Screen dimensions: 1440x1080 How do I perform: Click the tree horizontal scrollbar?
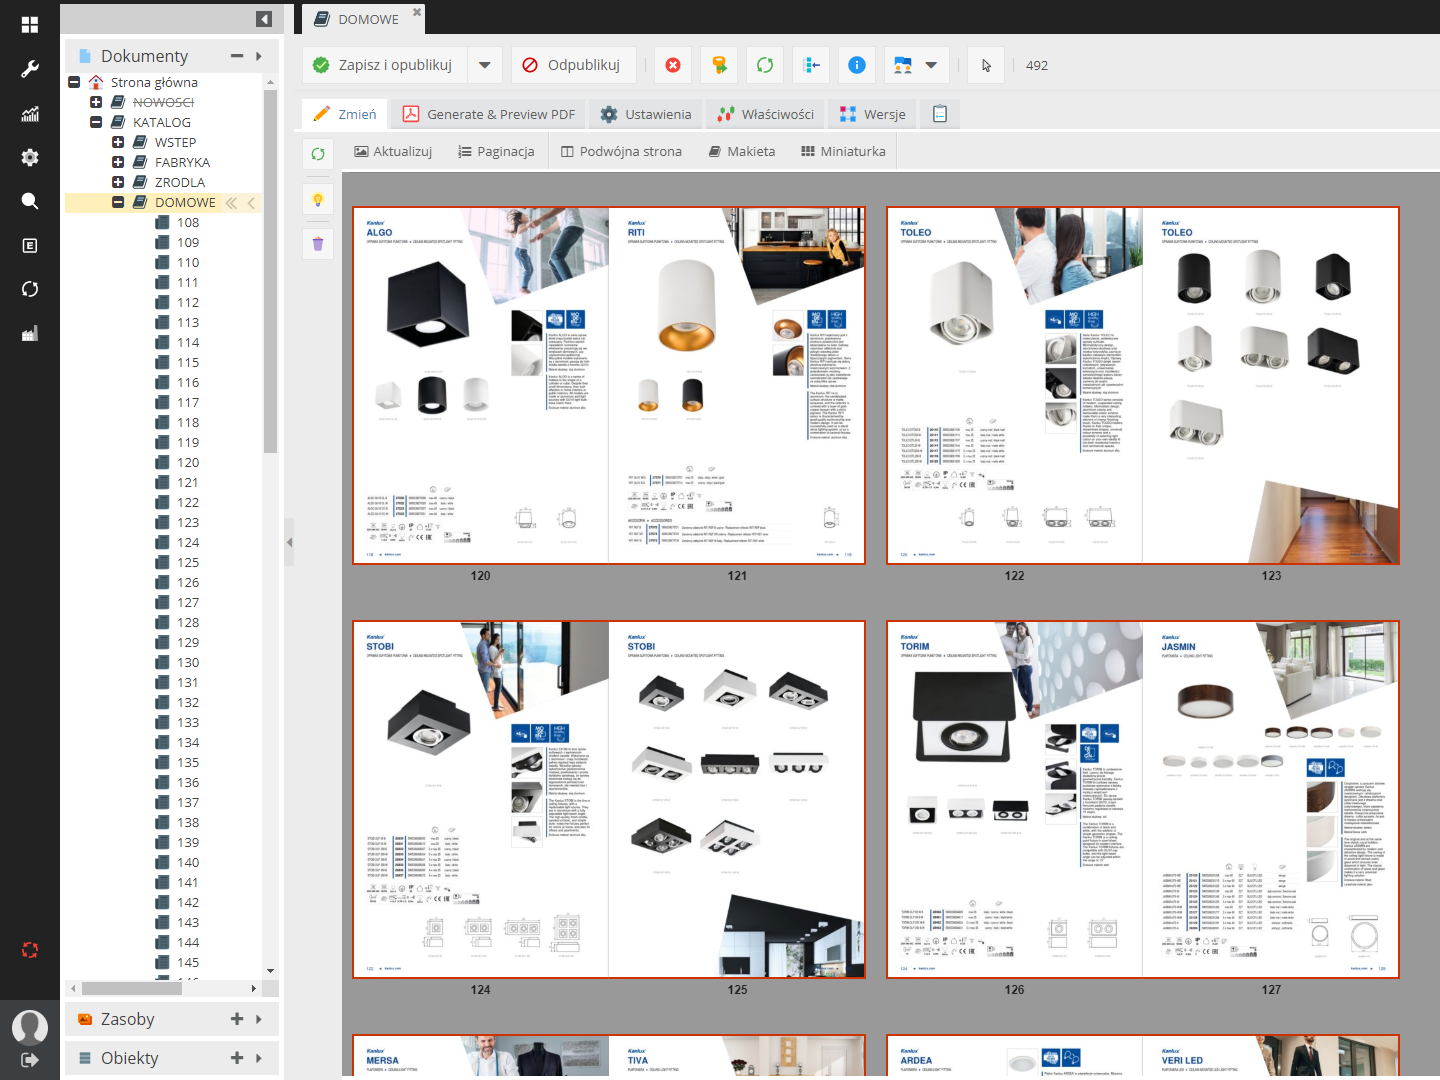coord(131,988)
